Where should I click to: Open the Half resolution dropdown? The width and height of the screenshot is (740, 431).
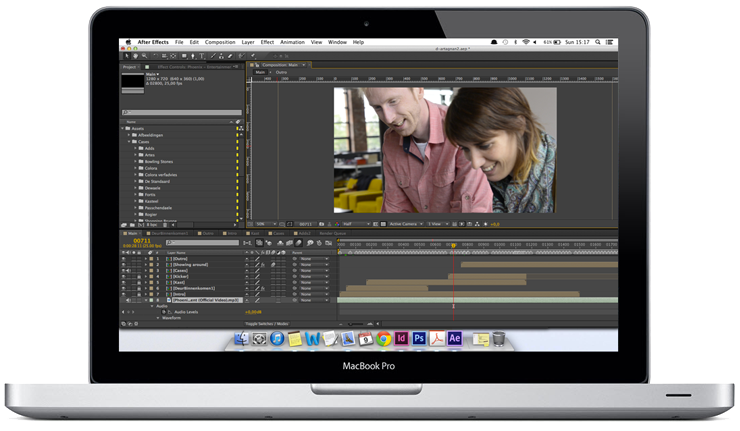(x=356, y=224)
